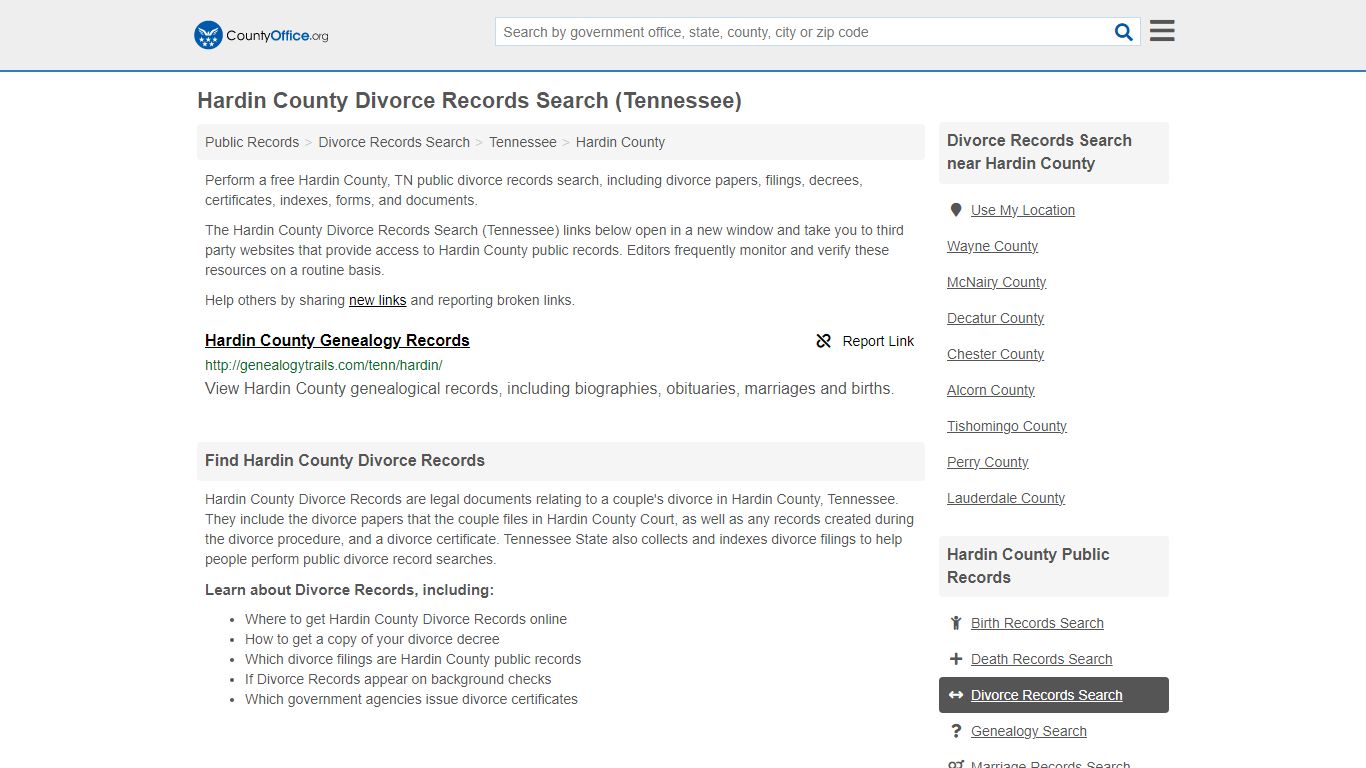Click the page title Hardin County Divorce Records Search
Image resolution: width=1366 pixels, height=768 pixels.
click(x=469, y=101)
